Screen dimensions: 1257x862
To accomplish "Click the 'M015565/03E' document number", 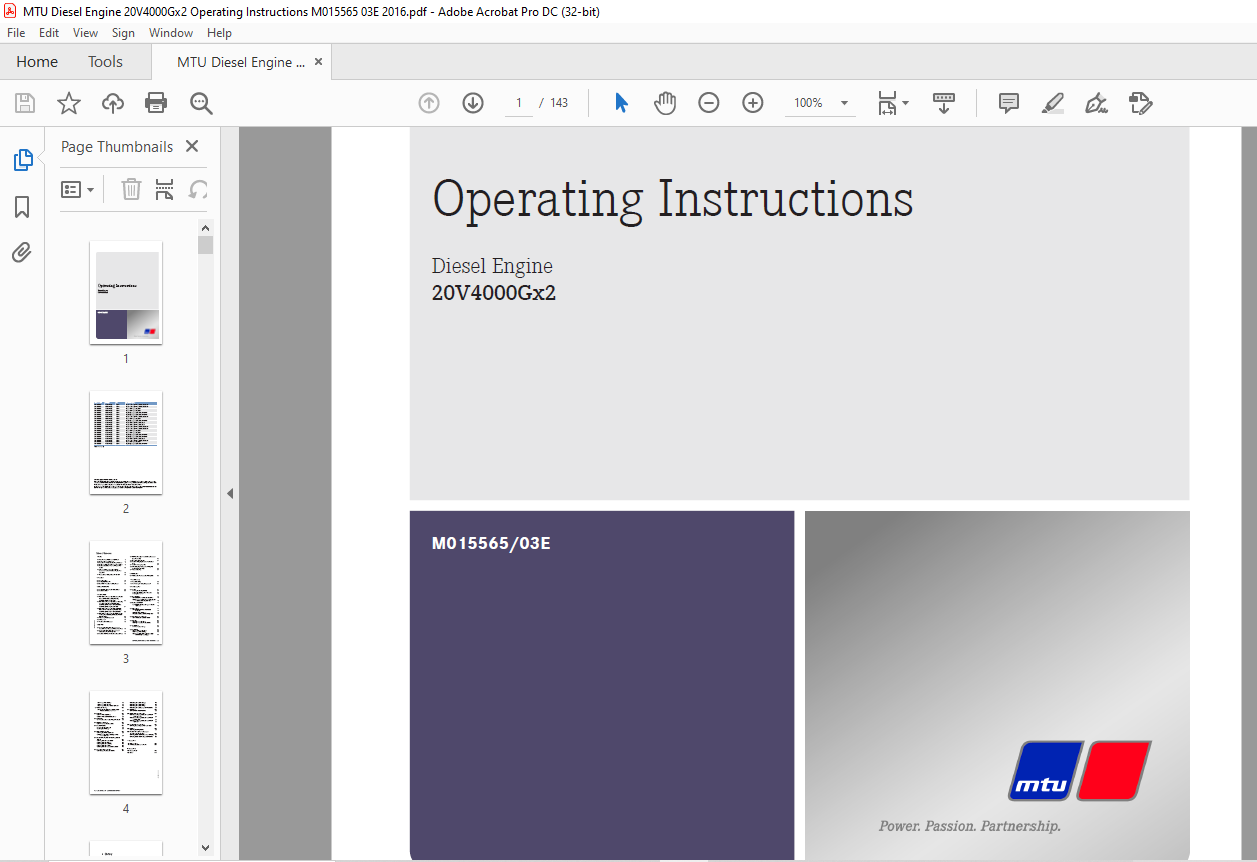I will (491, 544).
